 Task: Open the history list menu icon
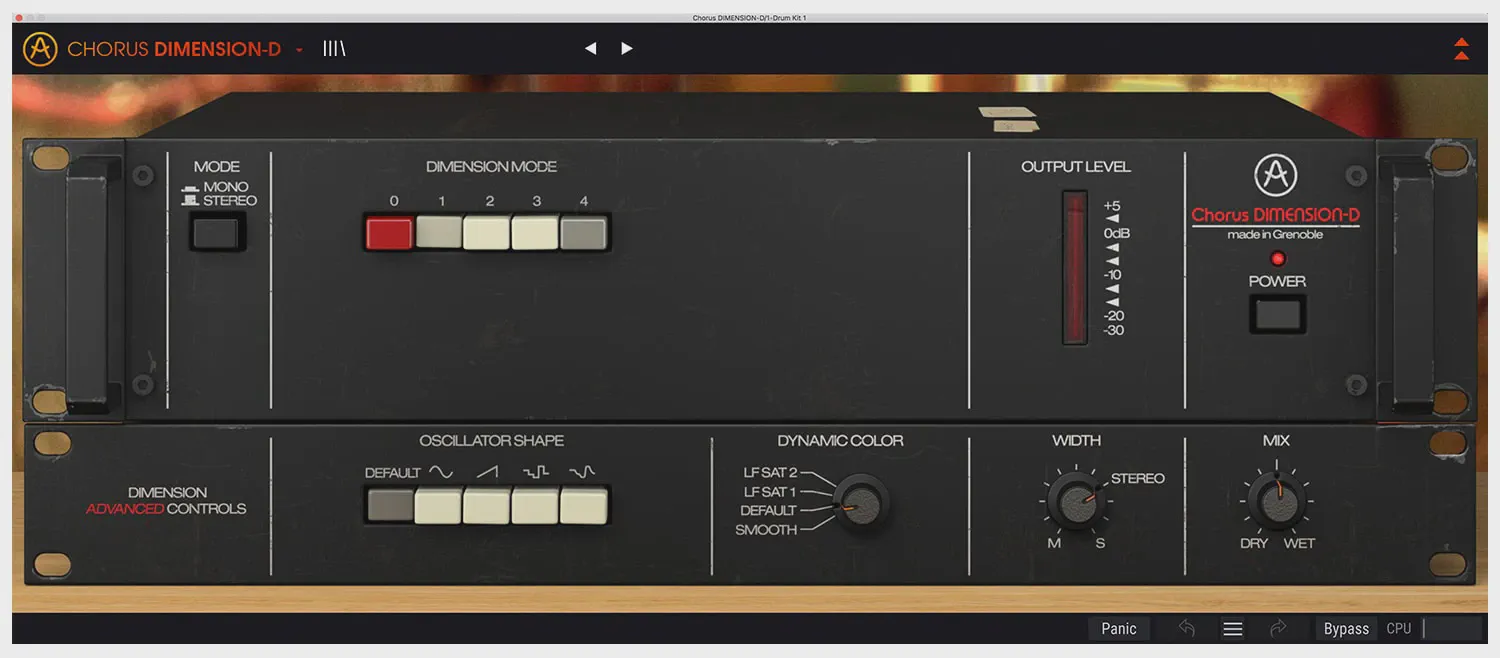click(x=1233, y=628)
